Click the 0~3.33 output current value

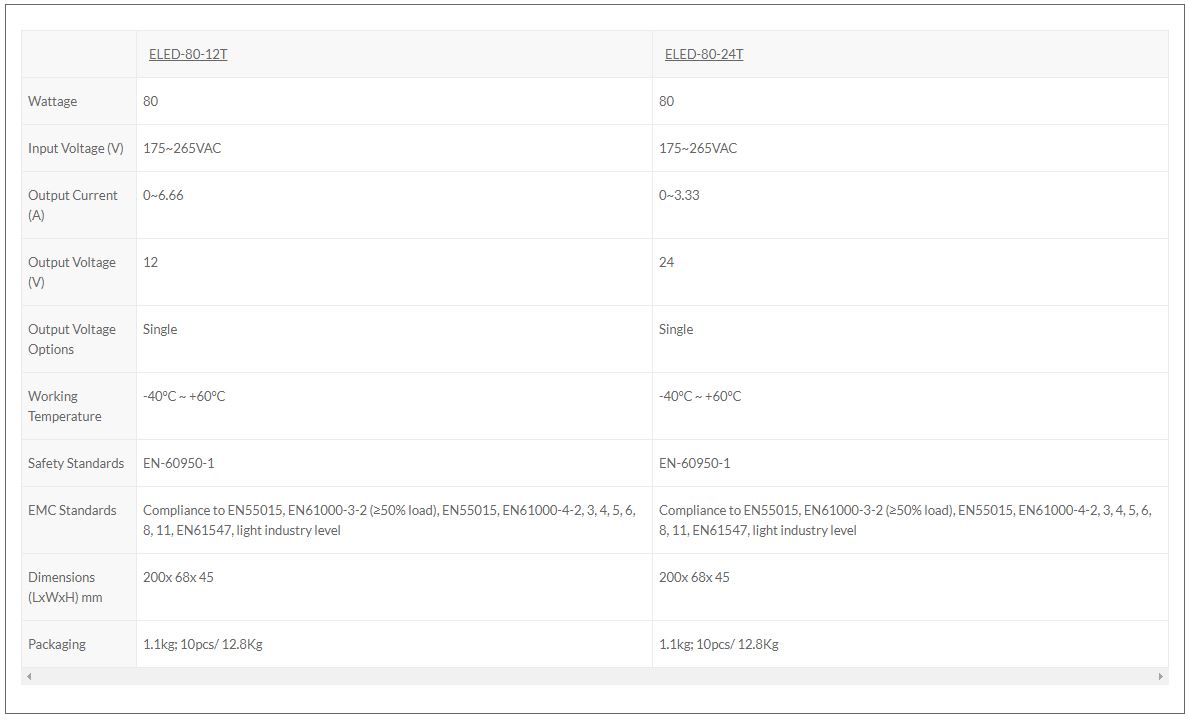(x=679, y=195)
